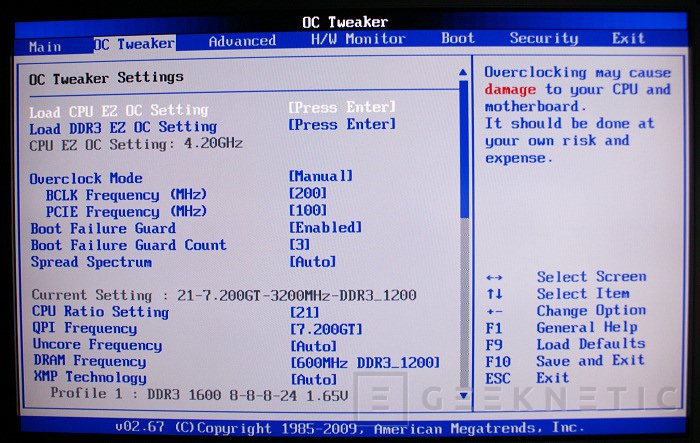Change DRAM Frequency 600MHz DDR3_1200 value
Image resolution: width=700 pixels, height=443 pixels.
pos(365,363)
